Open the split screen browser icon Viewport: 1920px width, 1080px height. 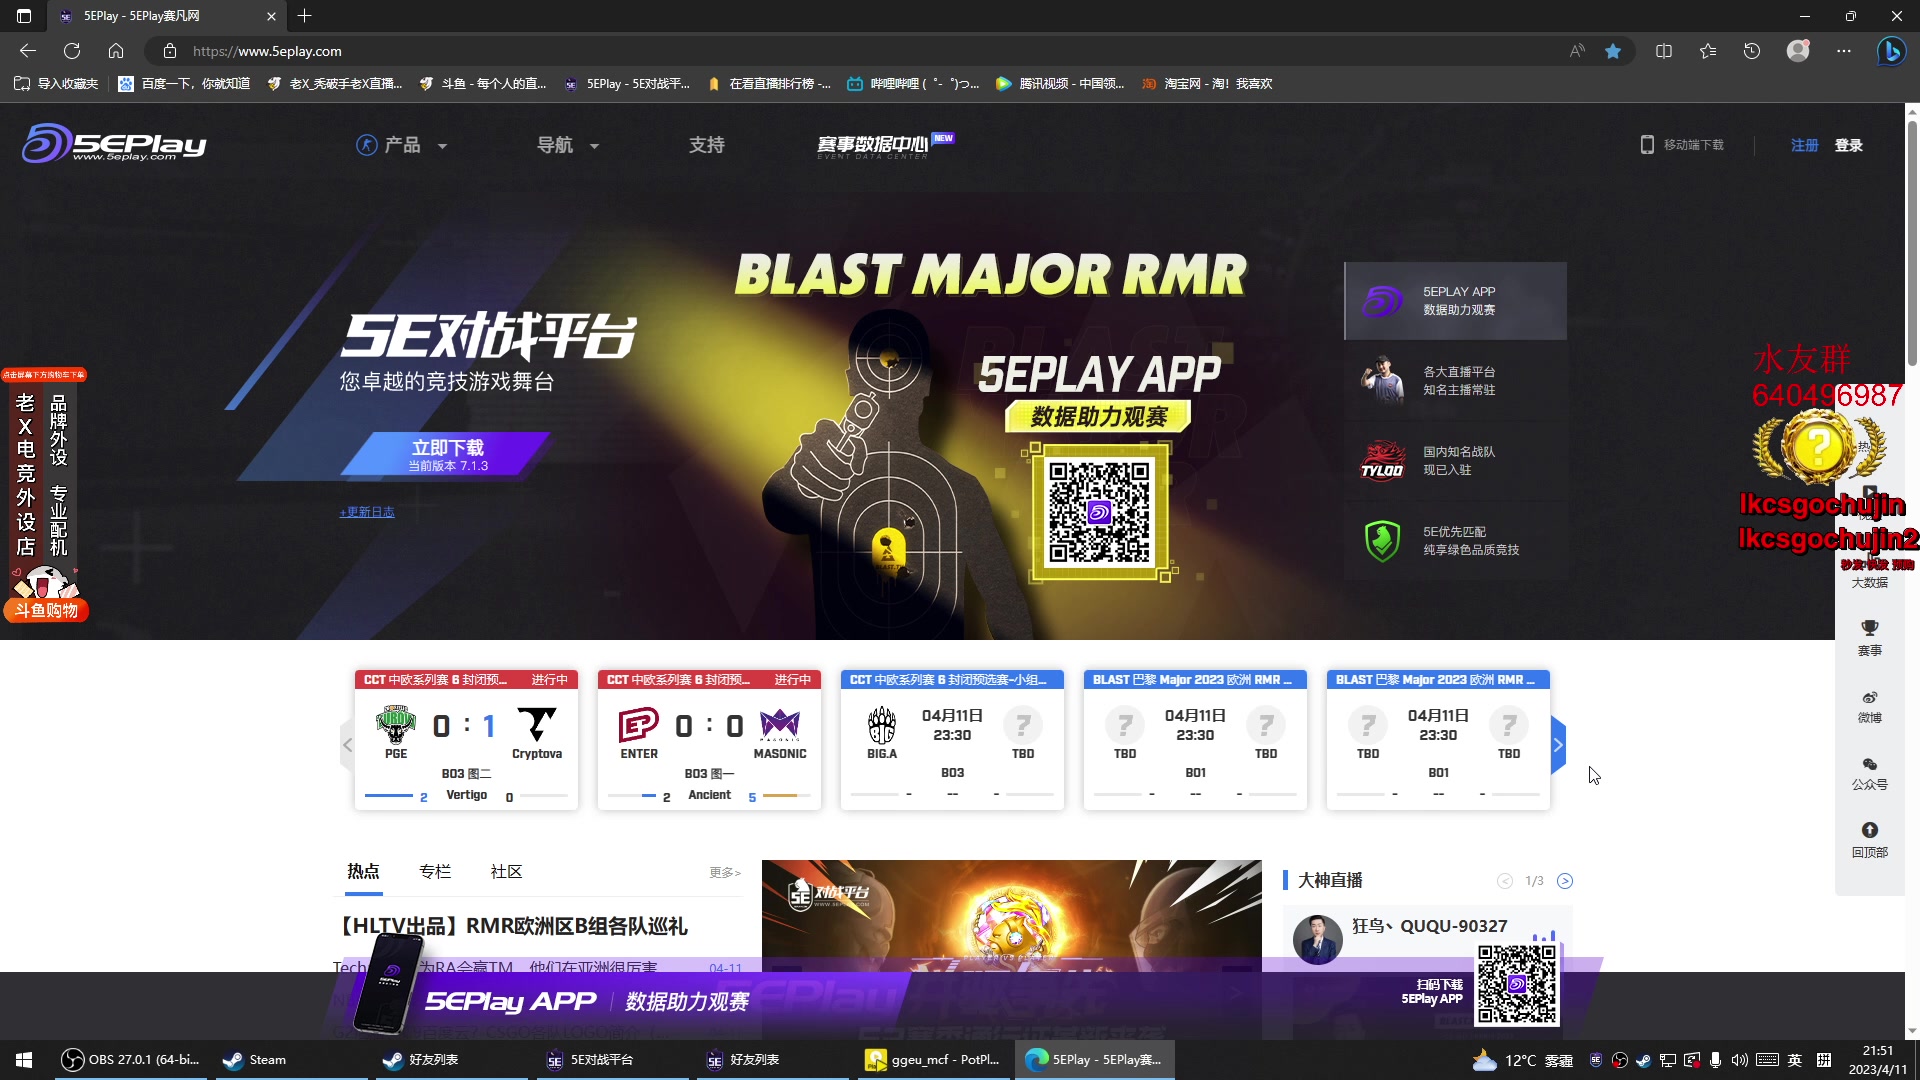pos(1664,51)
